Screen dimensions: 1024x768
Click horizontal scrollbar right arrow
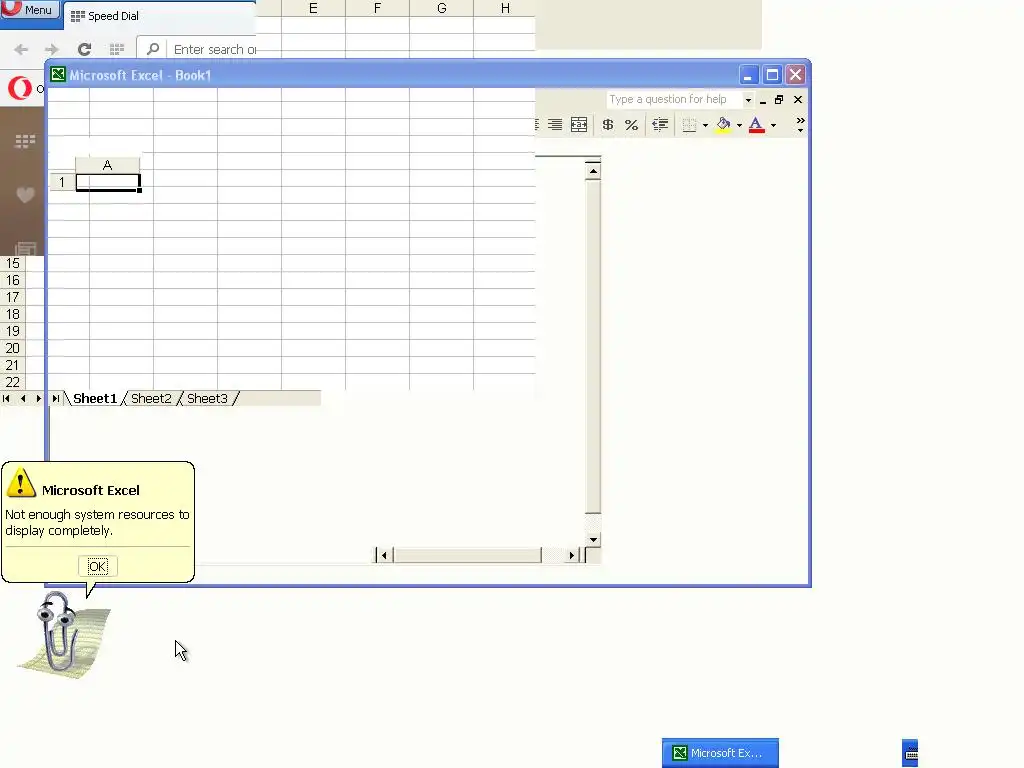coord(571,555)
